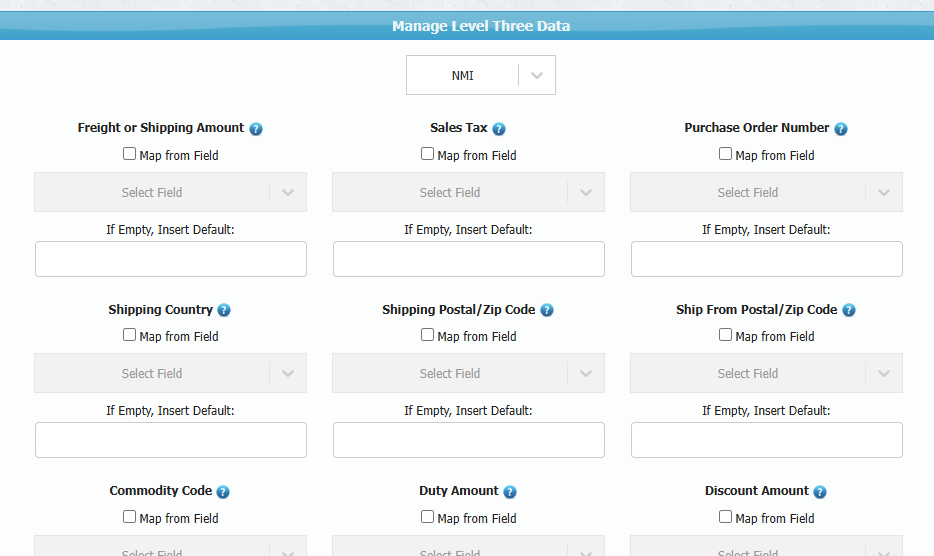Click default value field for Shipping Country

(x=171, y=440)
